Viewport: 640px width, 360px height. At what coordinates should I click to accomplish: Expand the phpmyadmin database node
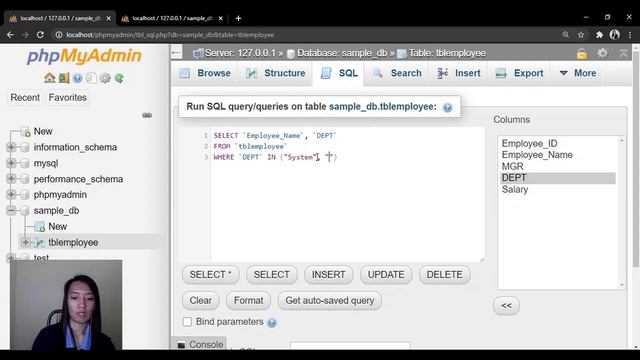pyautogui.click(x=11, y=195)
